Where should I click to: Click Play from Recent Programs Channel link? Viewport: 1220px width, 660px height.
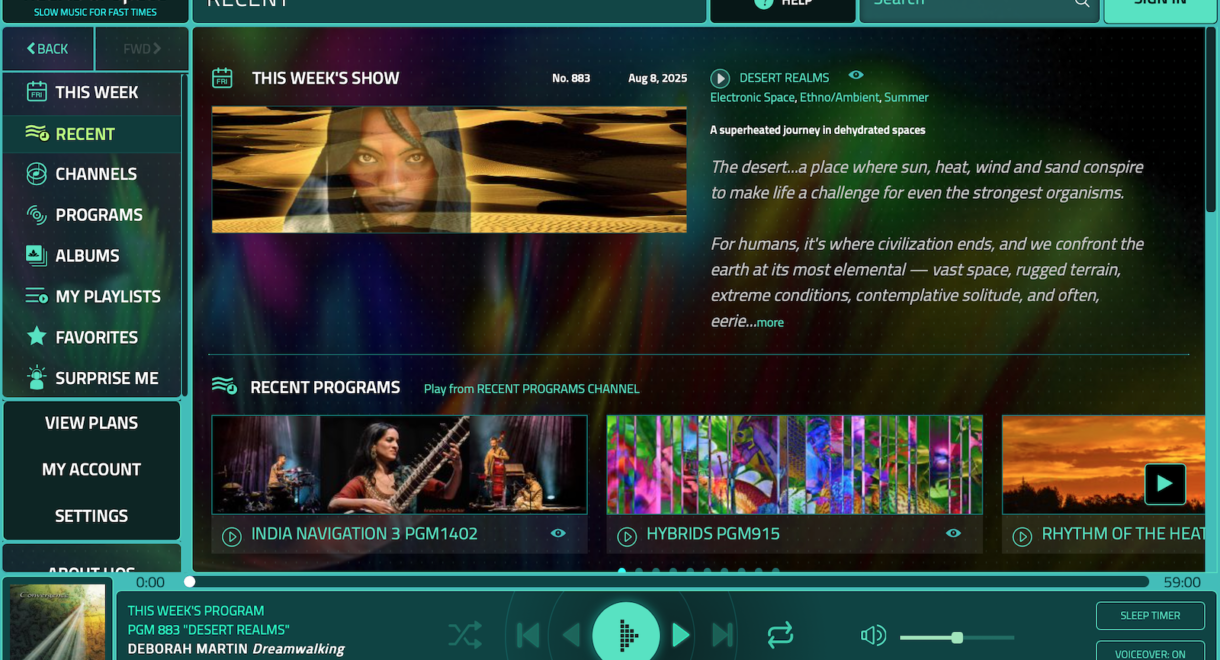coord(531,389)
